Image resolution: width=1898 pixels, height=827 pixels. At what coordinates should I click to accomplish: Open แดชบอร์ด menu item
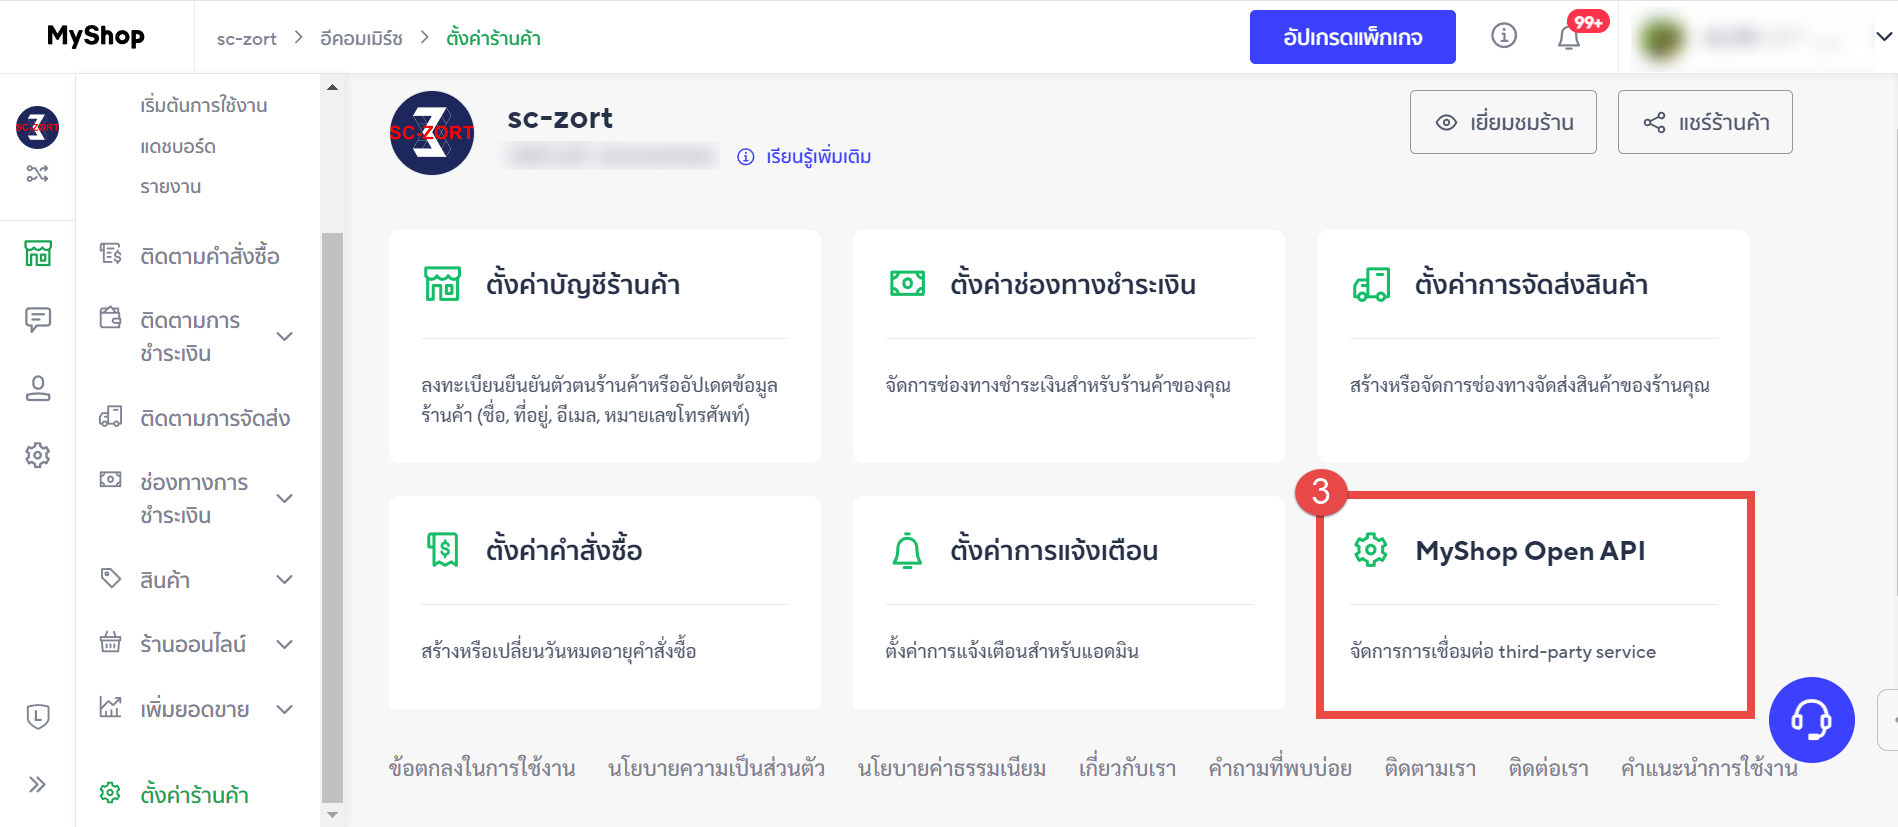pos(178,146)
